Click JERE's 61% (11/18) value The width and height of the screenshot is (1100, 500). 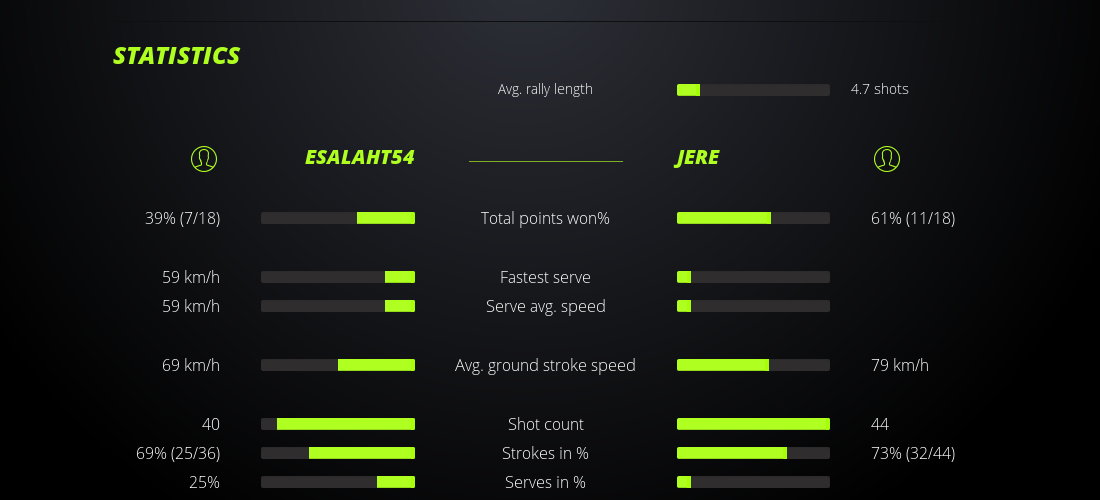point(913,218)
